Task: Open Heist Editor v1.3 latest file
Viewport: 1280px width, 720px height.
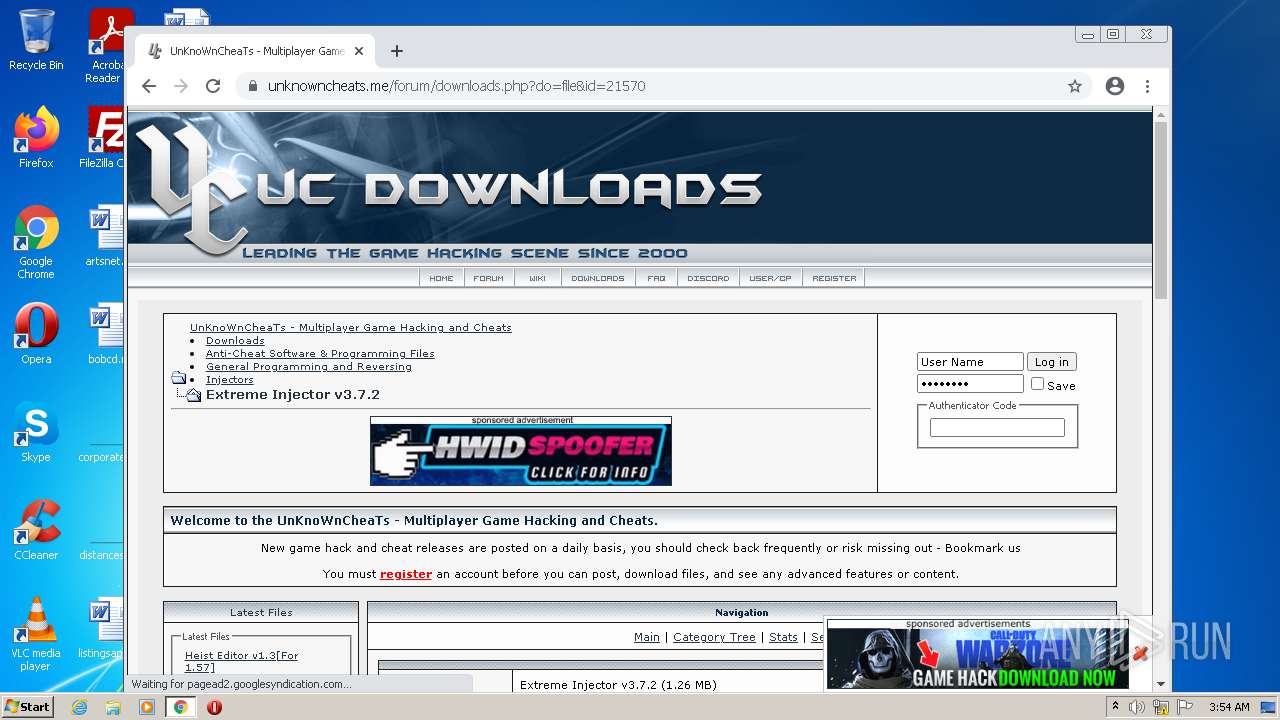Action: pyautogui.click(x=241, y=661)
